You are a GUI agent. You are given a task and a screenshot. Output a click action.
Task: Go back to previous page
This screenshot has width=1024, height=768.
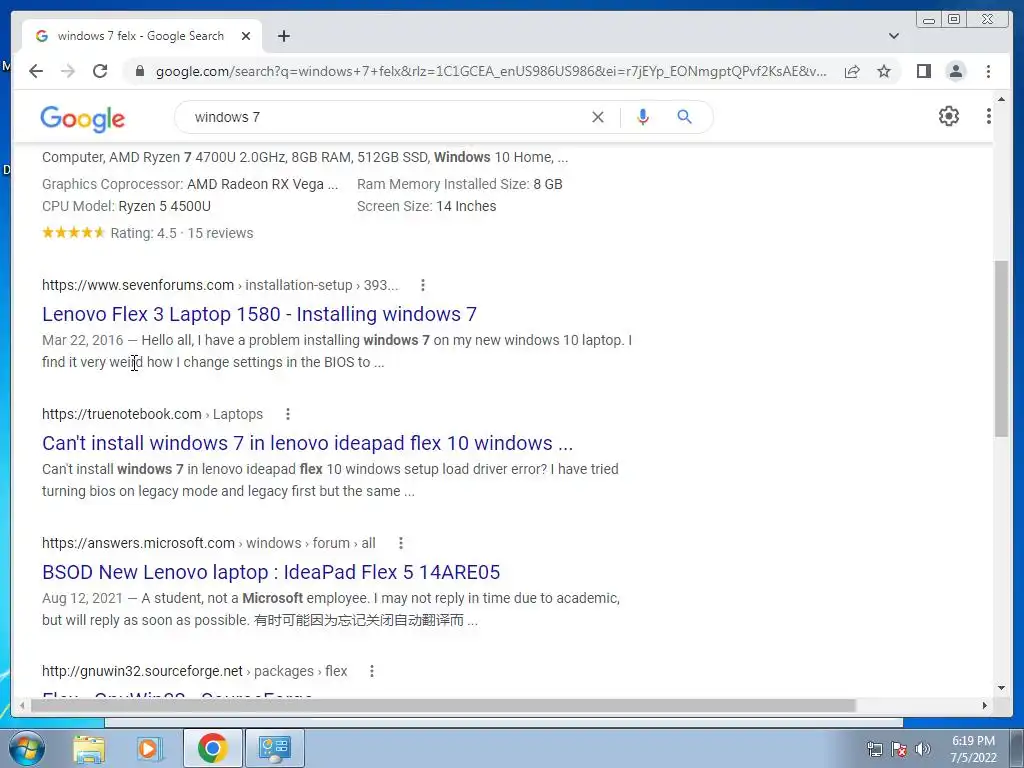(36, 71)
